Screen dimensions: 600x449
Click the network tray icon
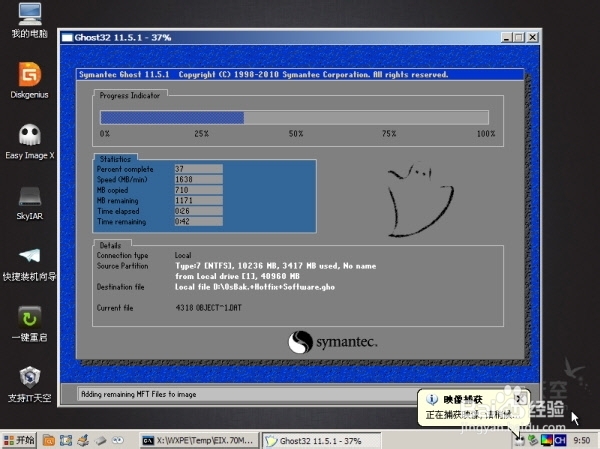[x=533, y=441]
